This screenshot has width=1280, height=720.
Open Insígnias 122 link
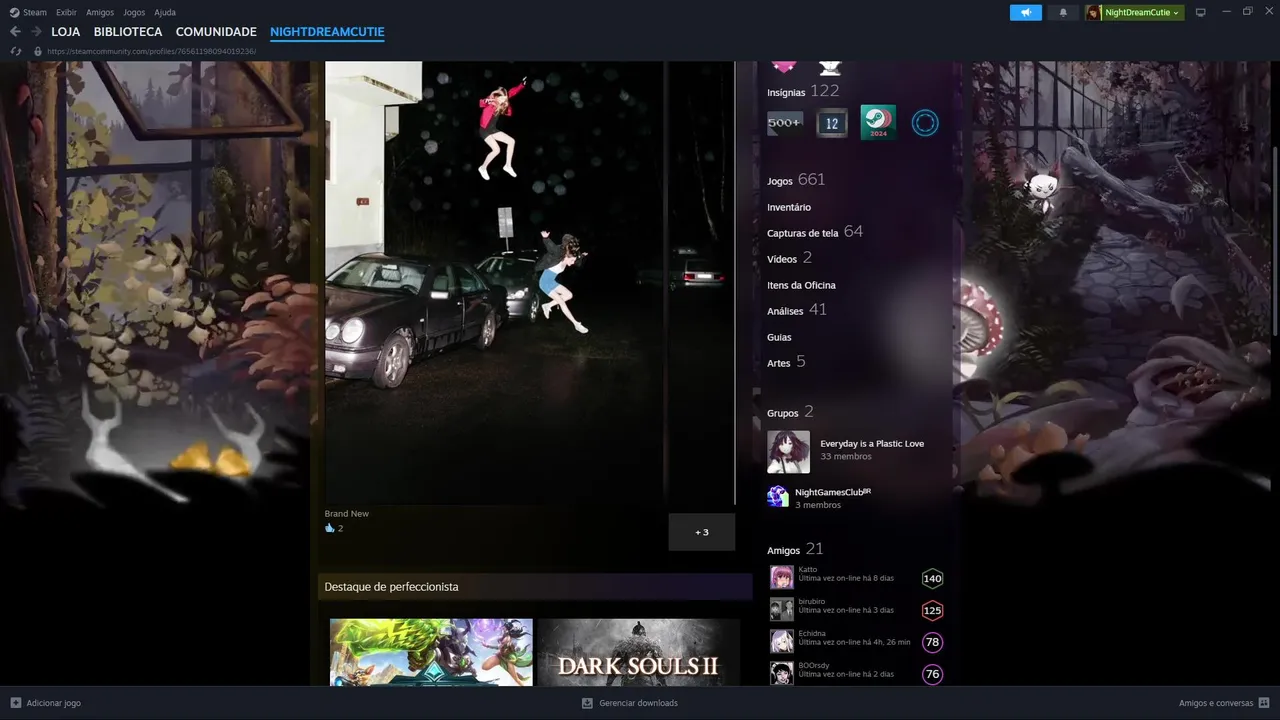(803, 91)
